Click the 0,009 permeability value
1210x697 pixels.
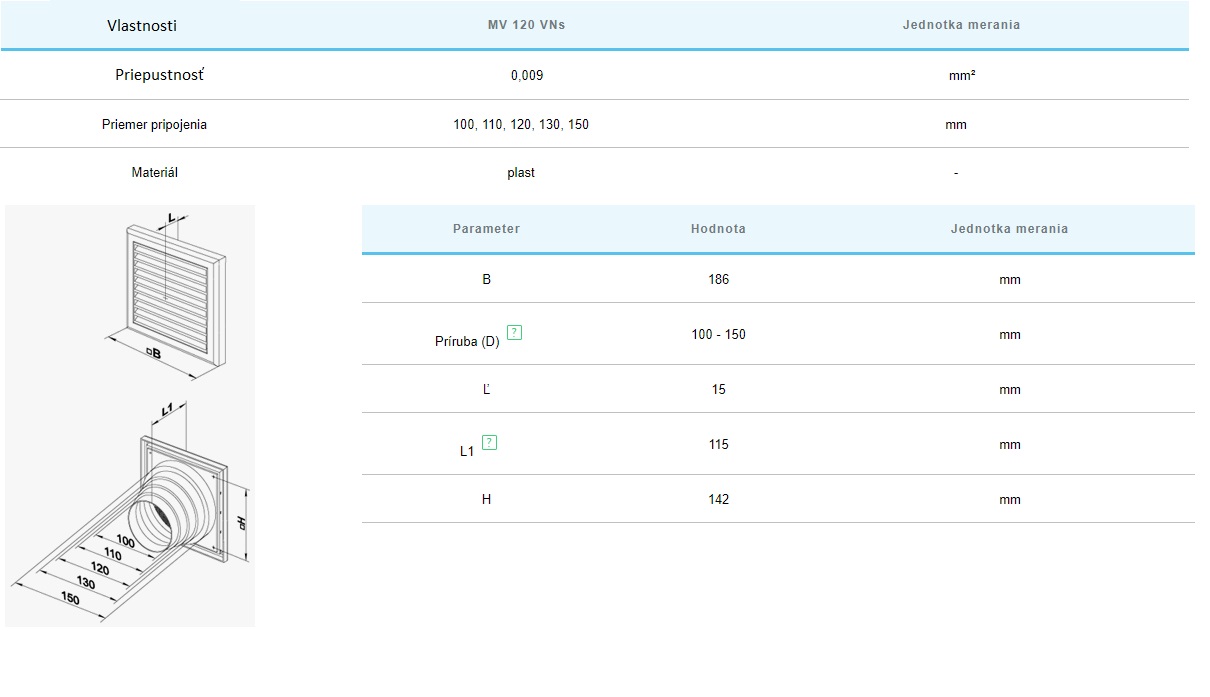[527, 75]
